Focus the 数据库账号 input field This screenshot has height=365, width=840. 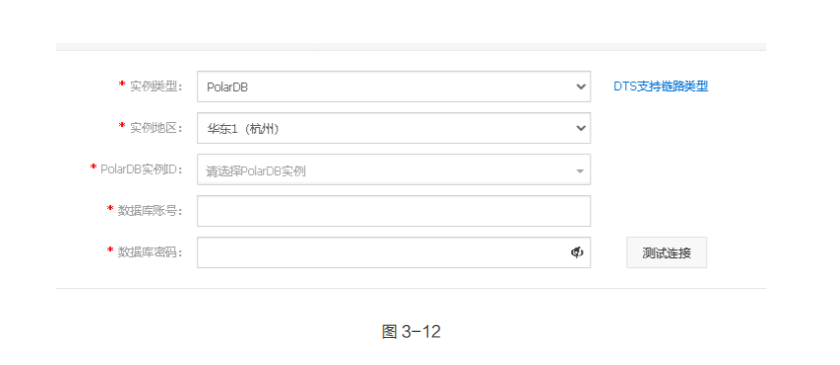(x=394, y=211)
